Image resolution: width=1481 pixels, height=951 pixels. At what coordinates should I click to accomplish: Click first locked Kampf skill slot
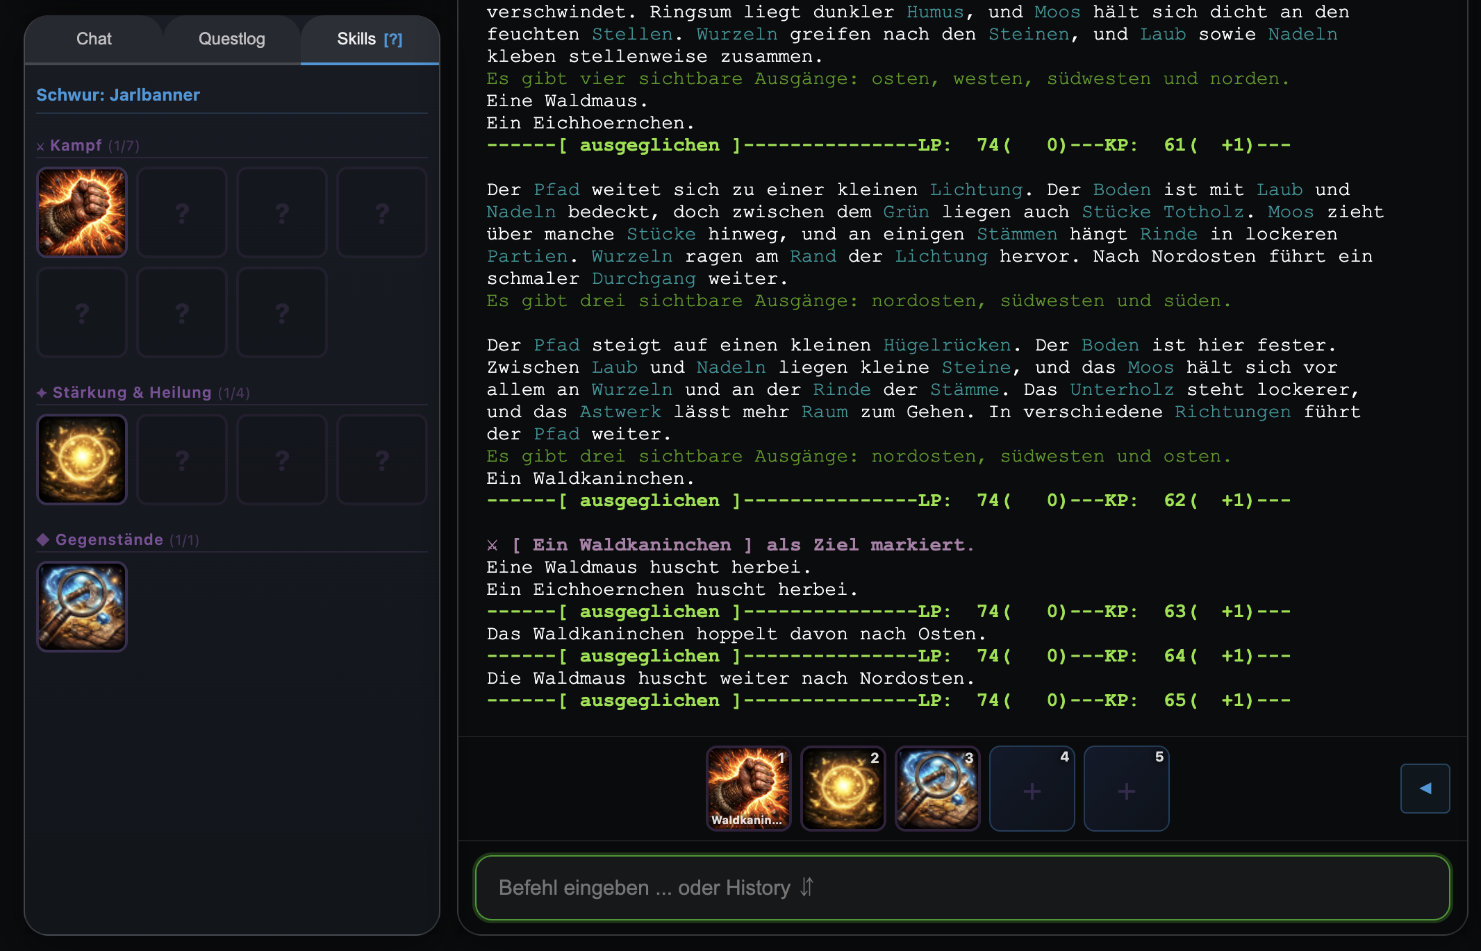click(182, 212)
